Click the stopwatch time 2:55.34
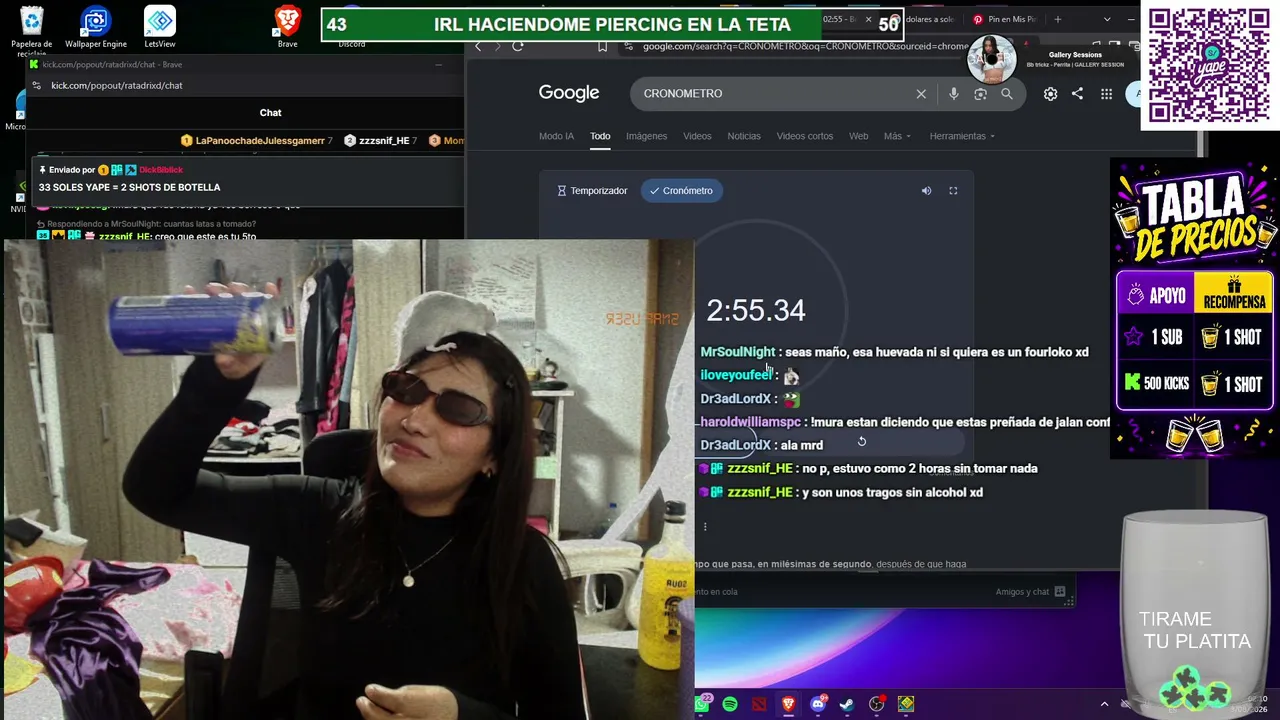Screen dimensions: 1280x720 click(756, 311)
